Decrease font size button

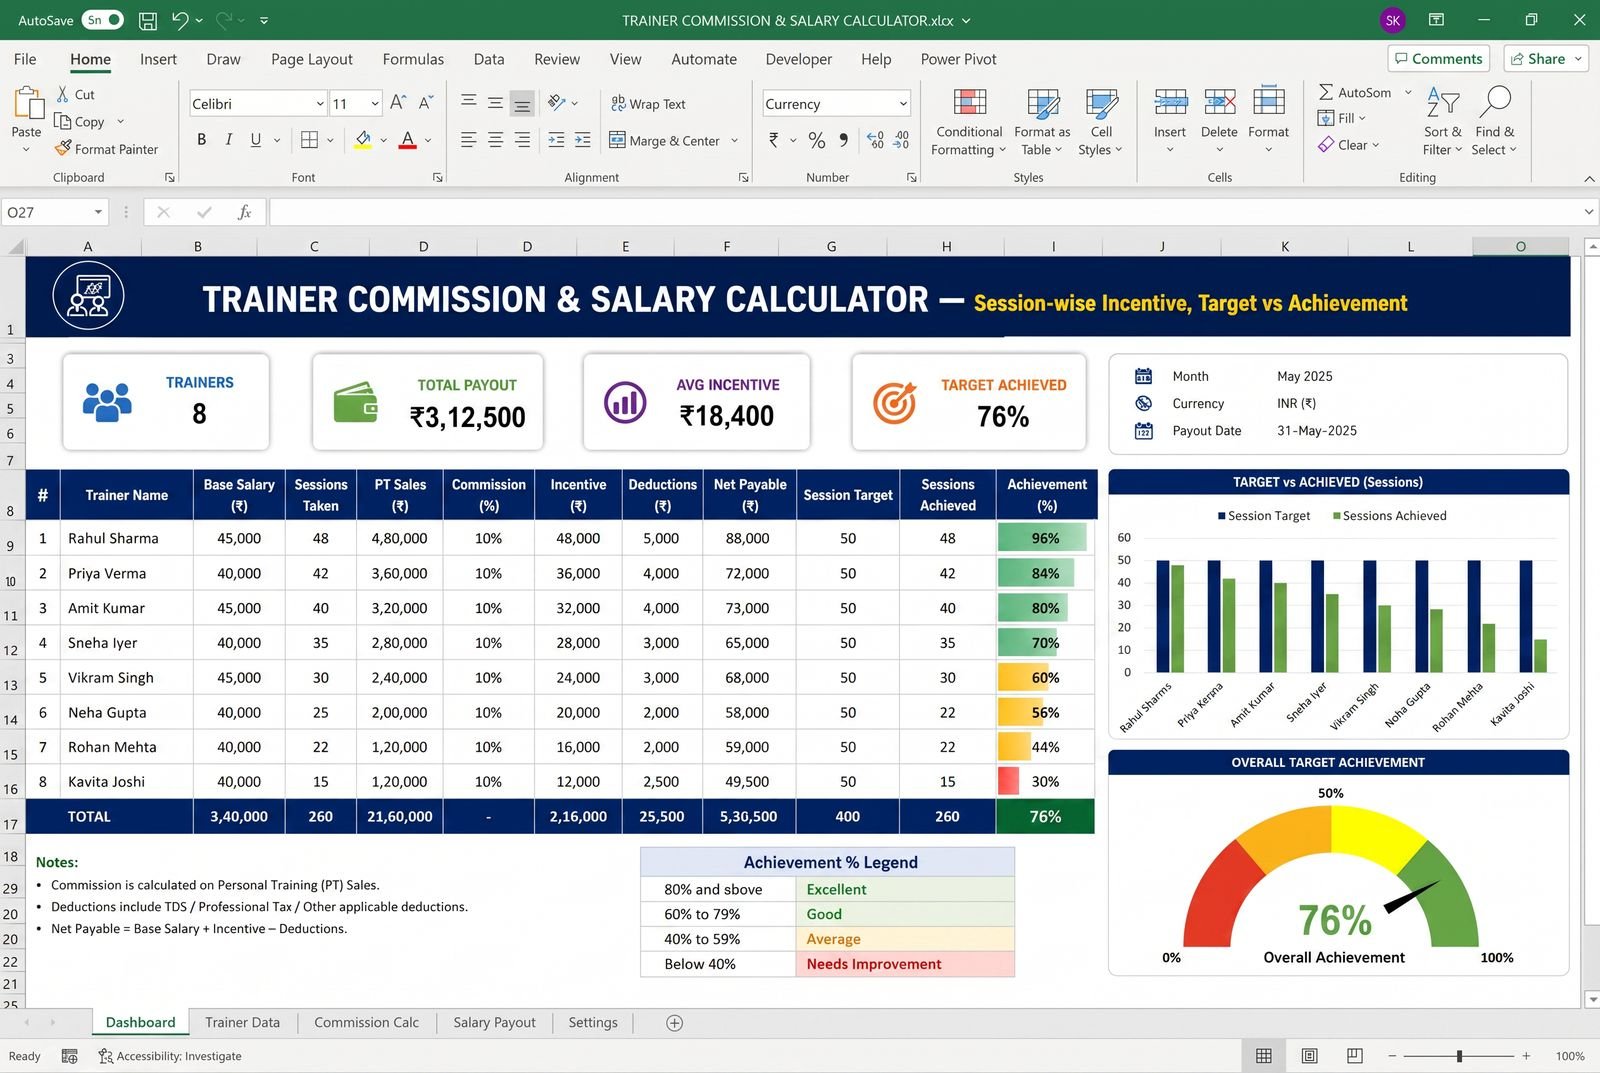[426, 103]
